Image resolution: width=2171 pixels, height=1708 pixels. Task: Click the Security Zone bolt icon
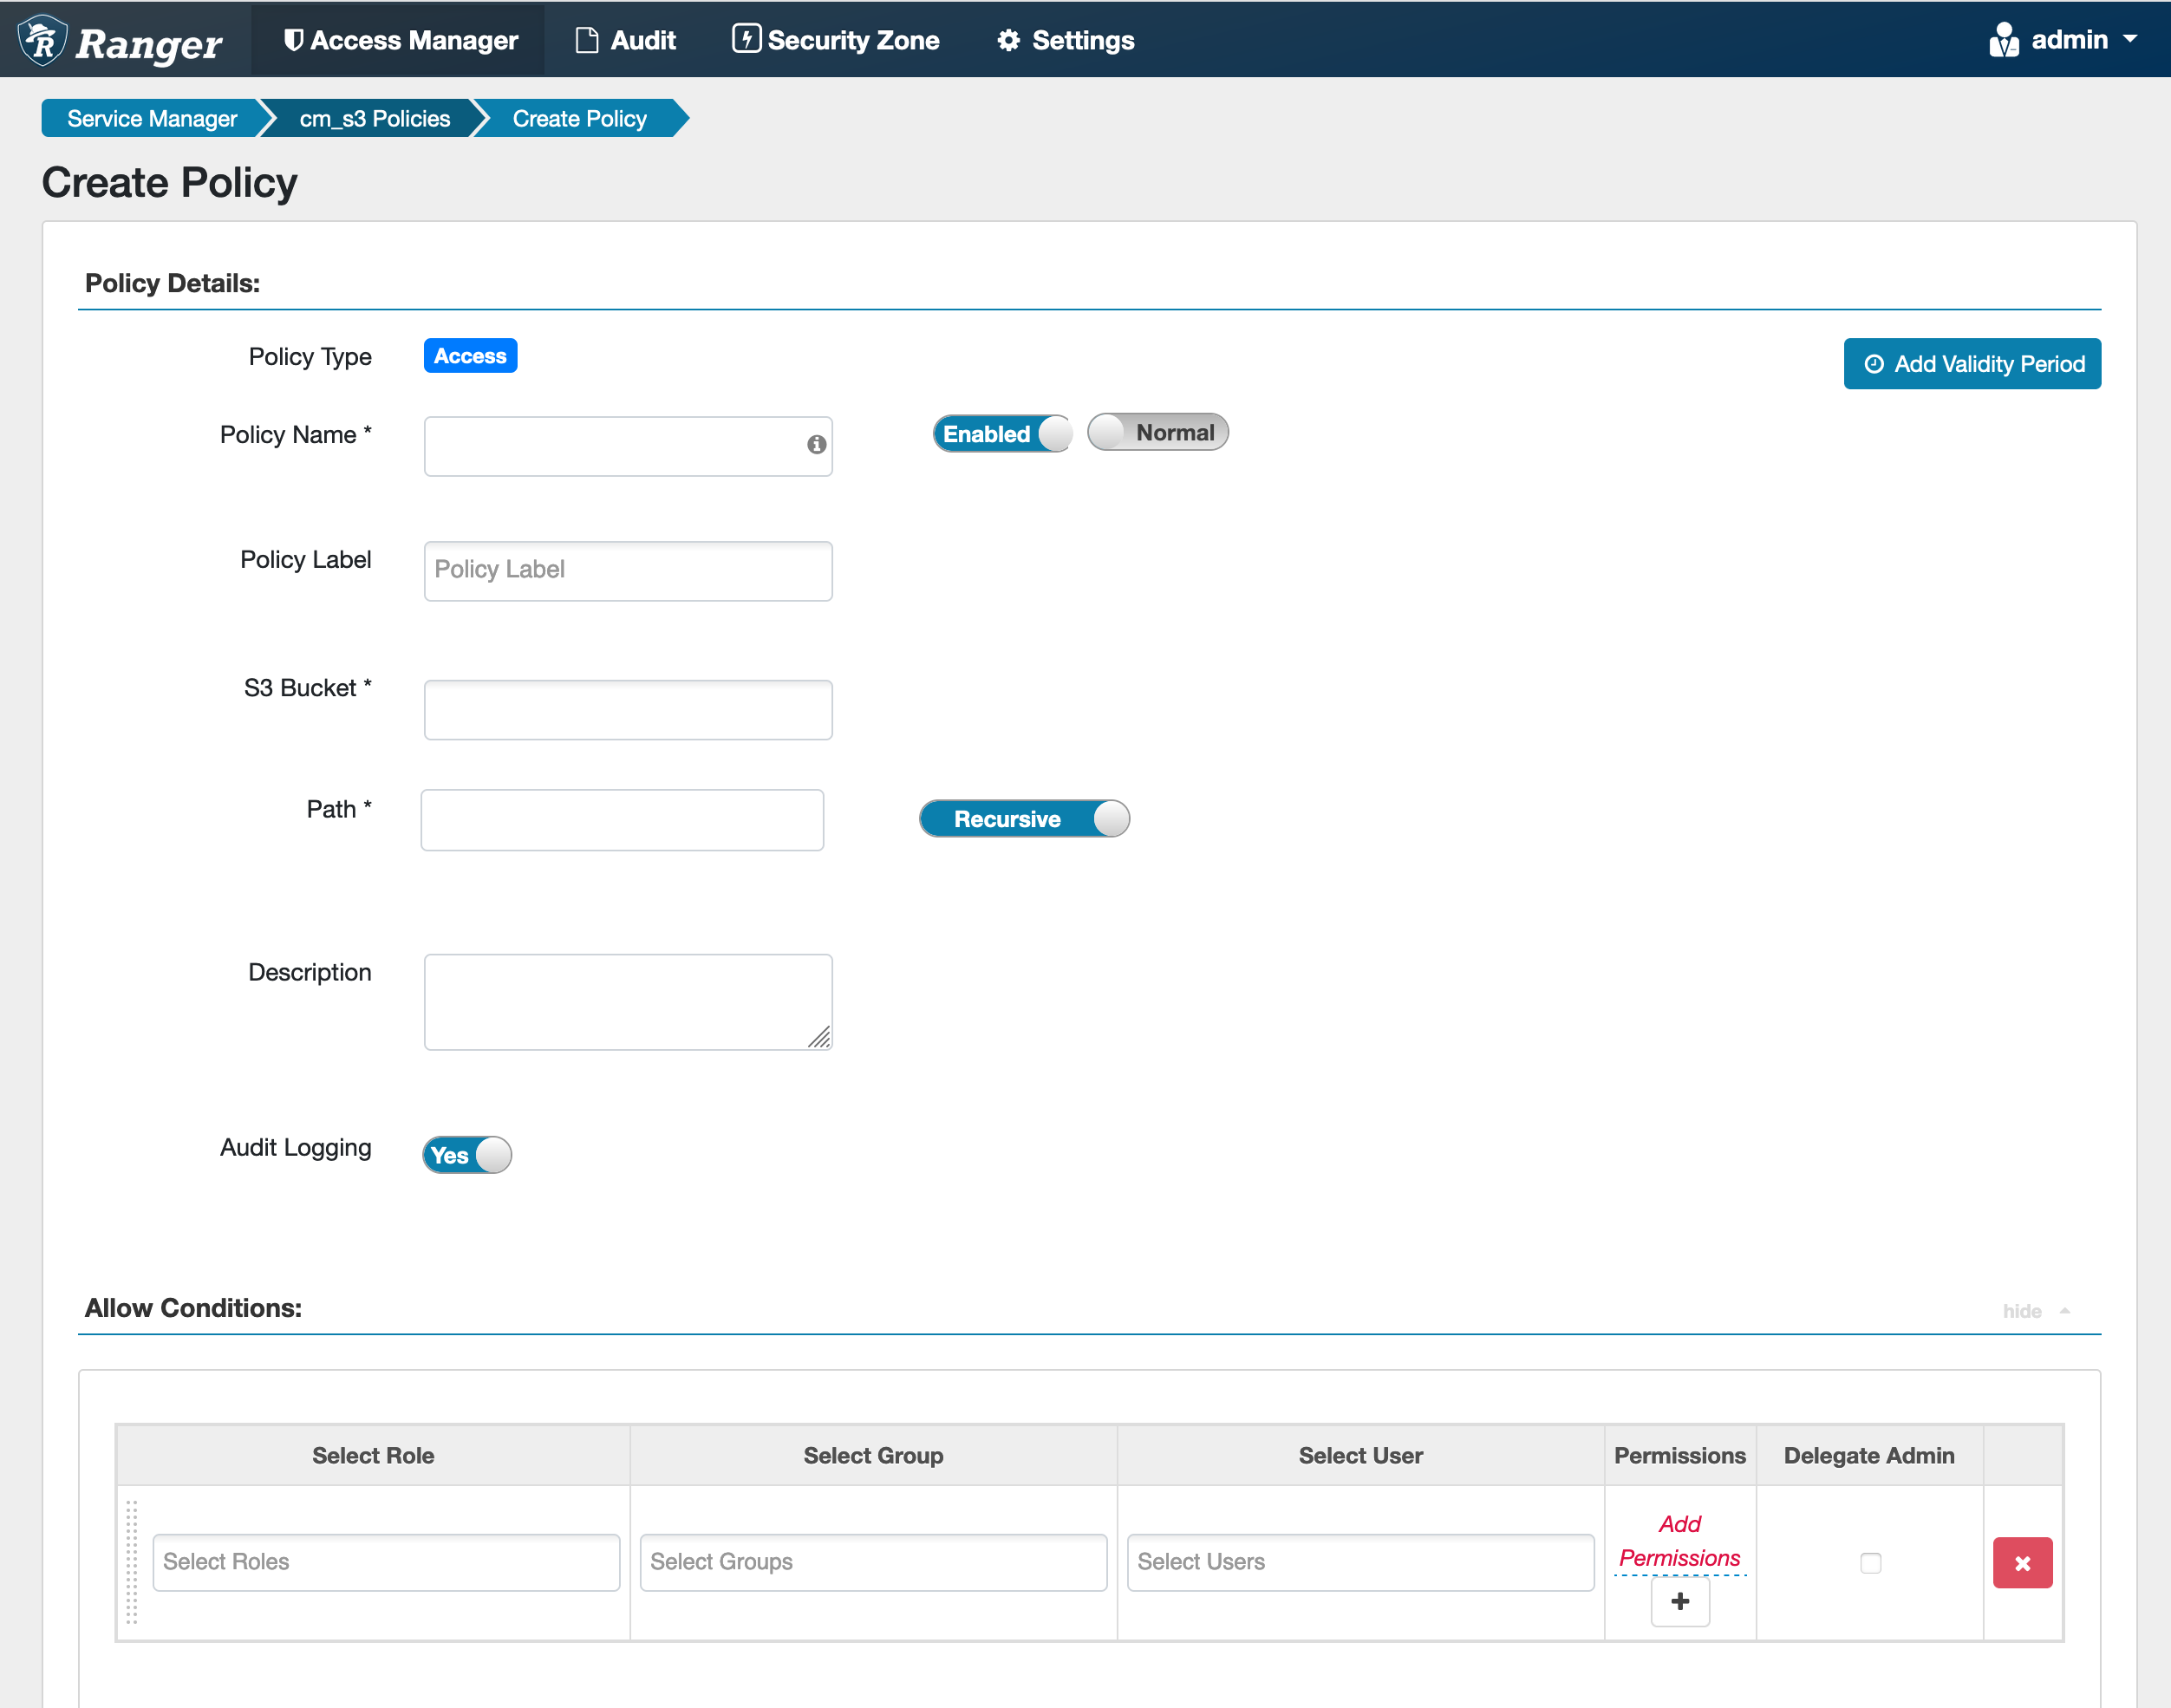coord(746,39)
